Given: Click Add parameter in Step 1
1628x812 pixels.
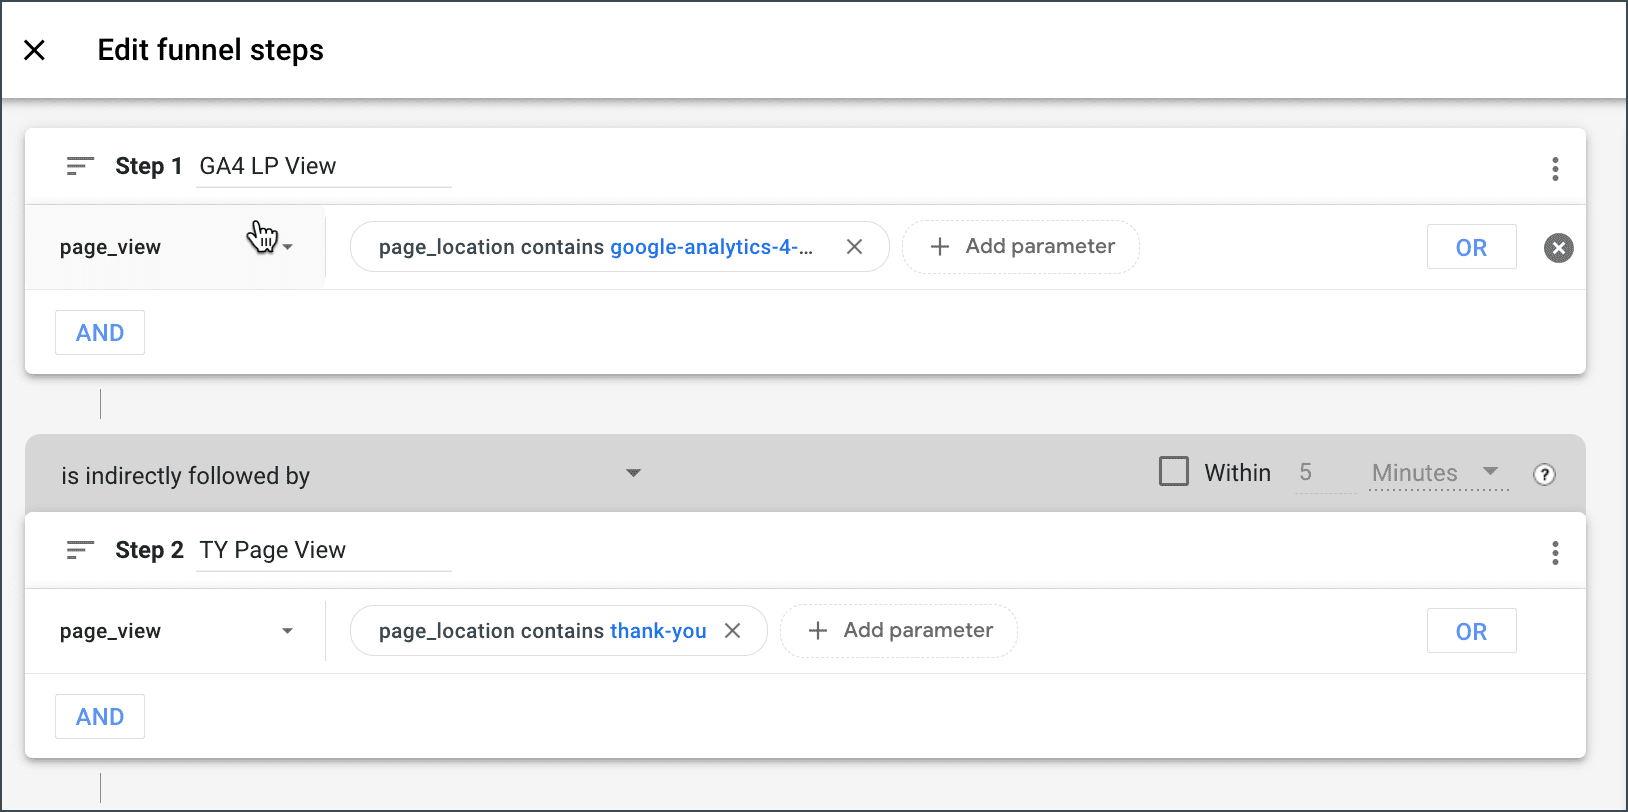Looking at the screenshot, I should pyautogui.click(x=1022, y=247).
